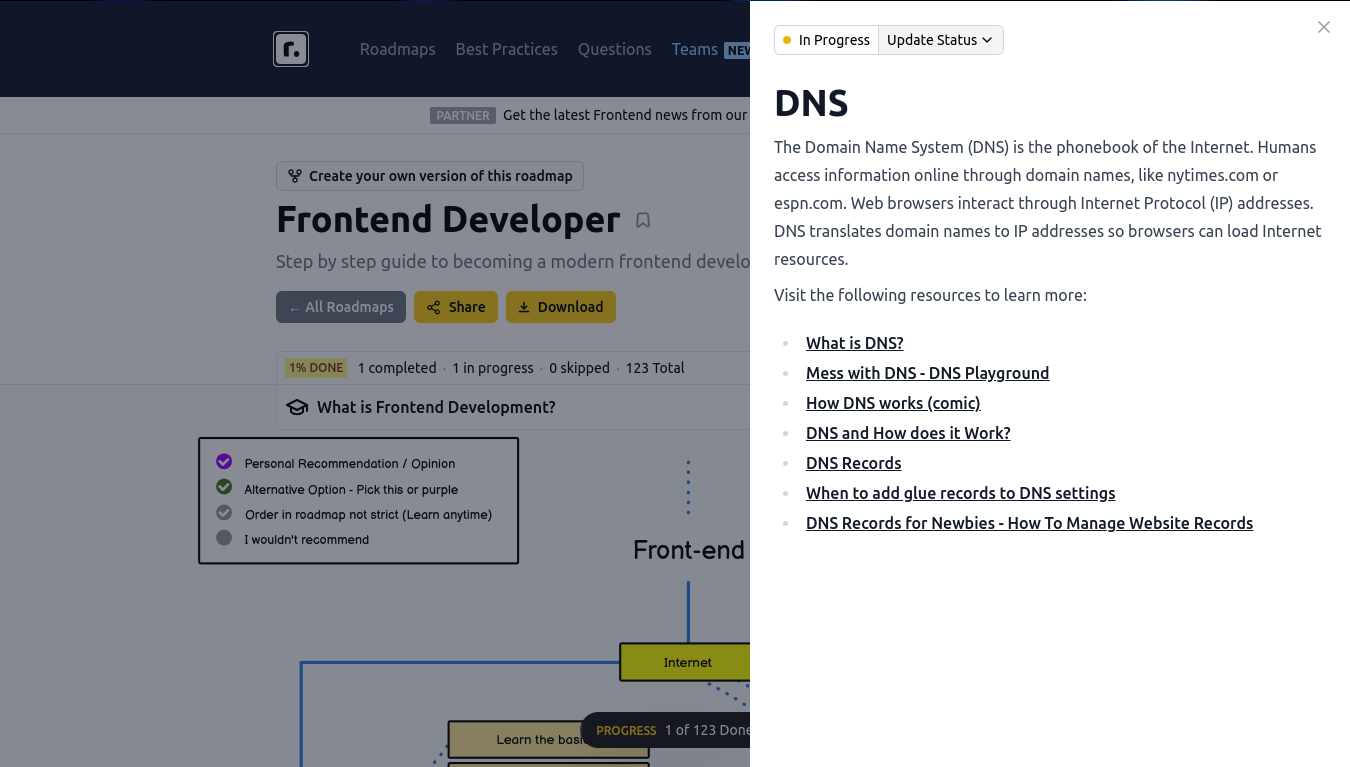The image size is (1350, 767).
Task: Click the Download button
Action: (560, 307)
